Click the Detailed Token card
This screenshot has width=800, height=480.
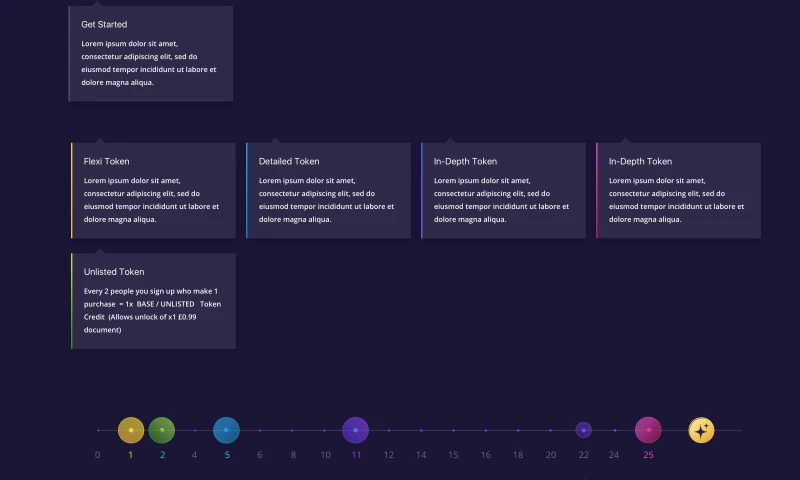coord(328,190)
